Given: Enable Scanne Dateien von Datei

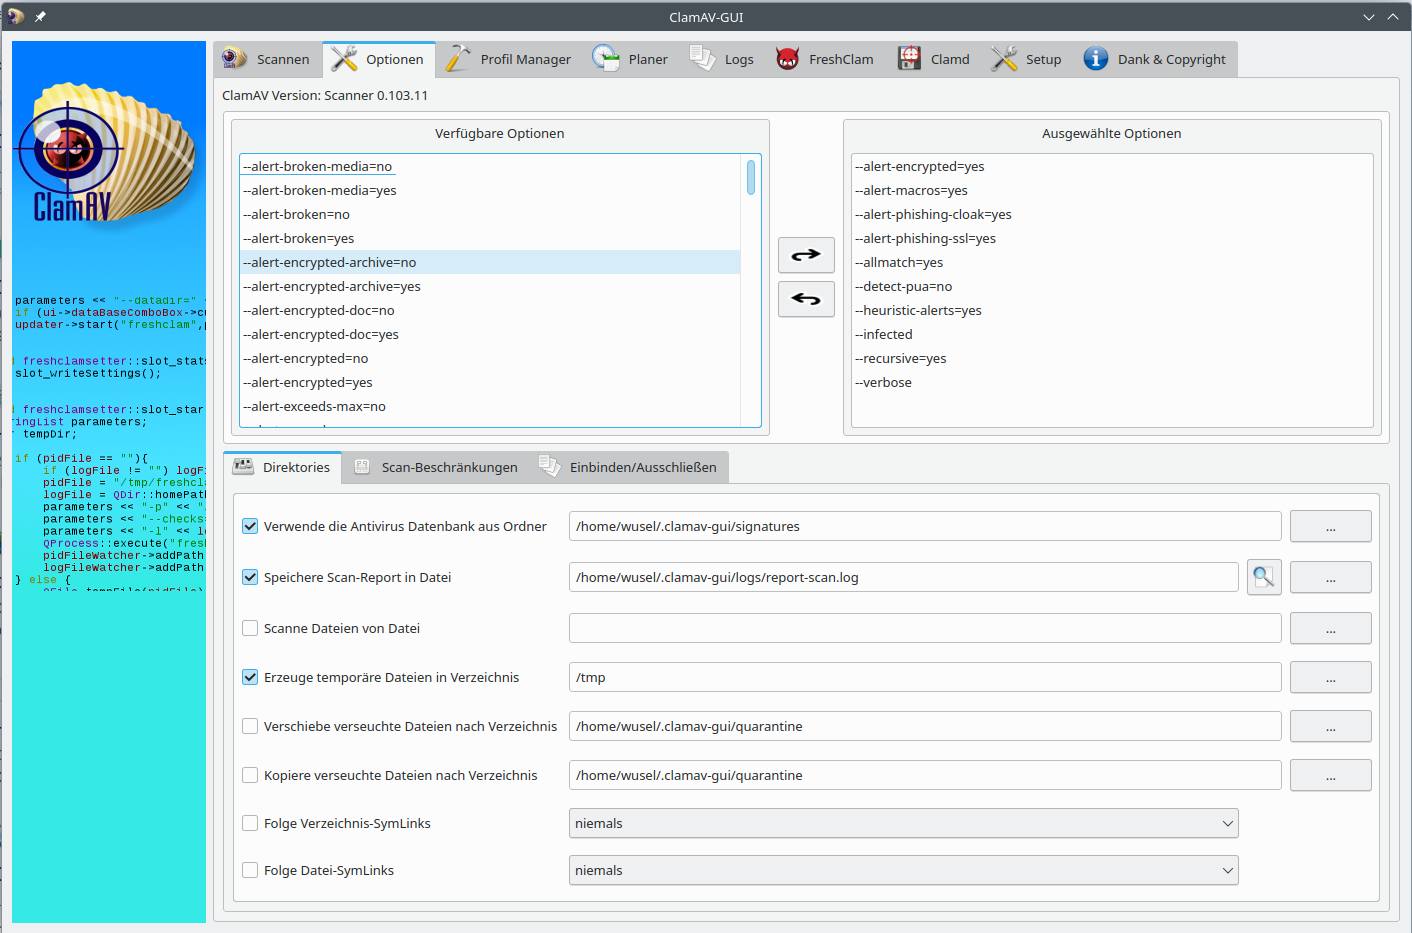Looking at the screenshot, I should click(x=249, y=627).
